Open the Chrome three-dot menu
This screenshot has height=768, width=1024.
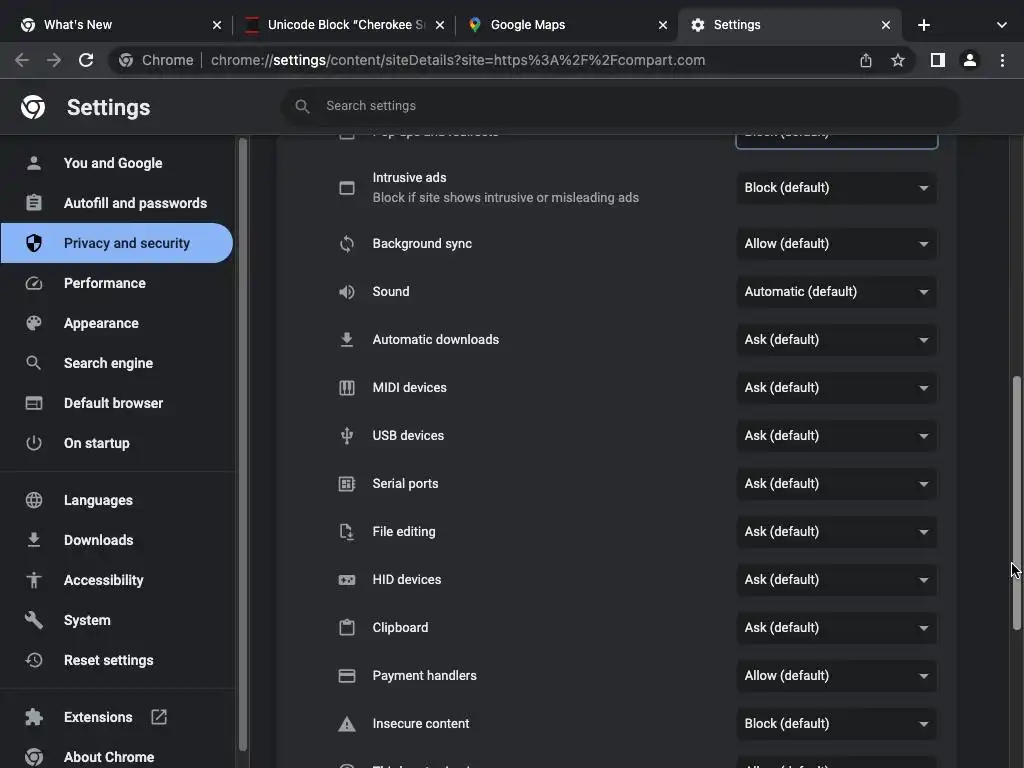tap(1002, 60)
